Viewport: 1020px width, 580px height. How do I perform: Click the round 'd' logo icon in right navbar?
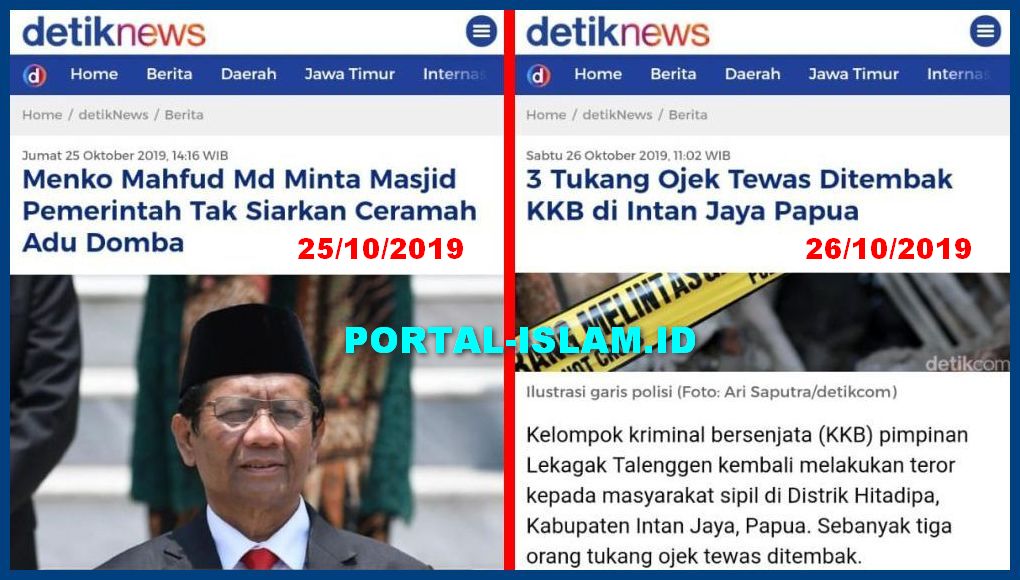pos(539,75)
